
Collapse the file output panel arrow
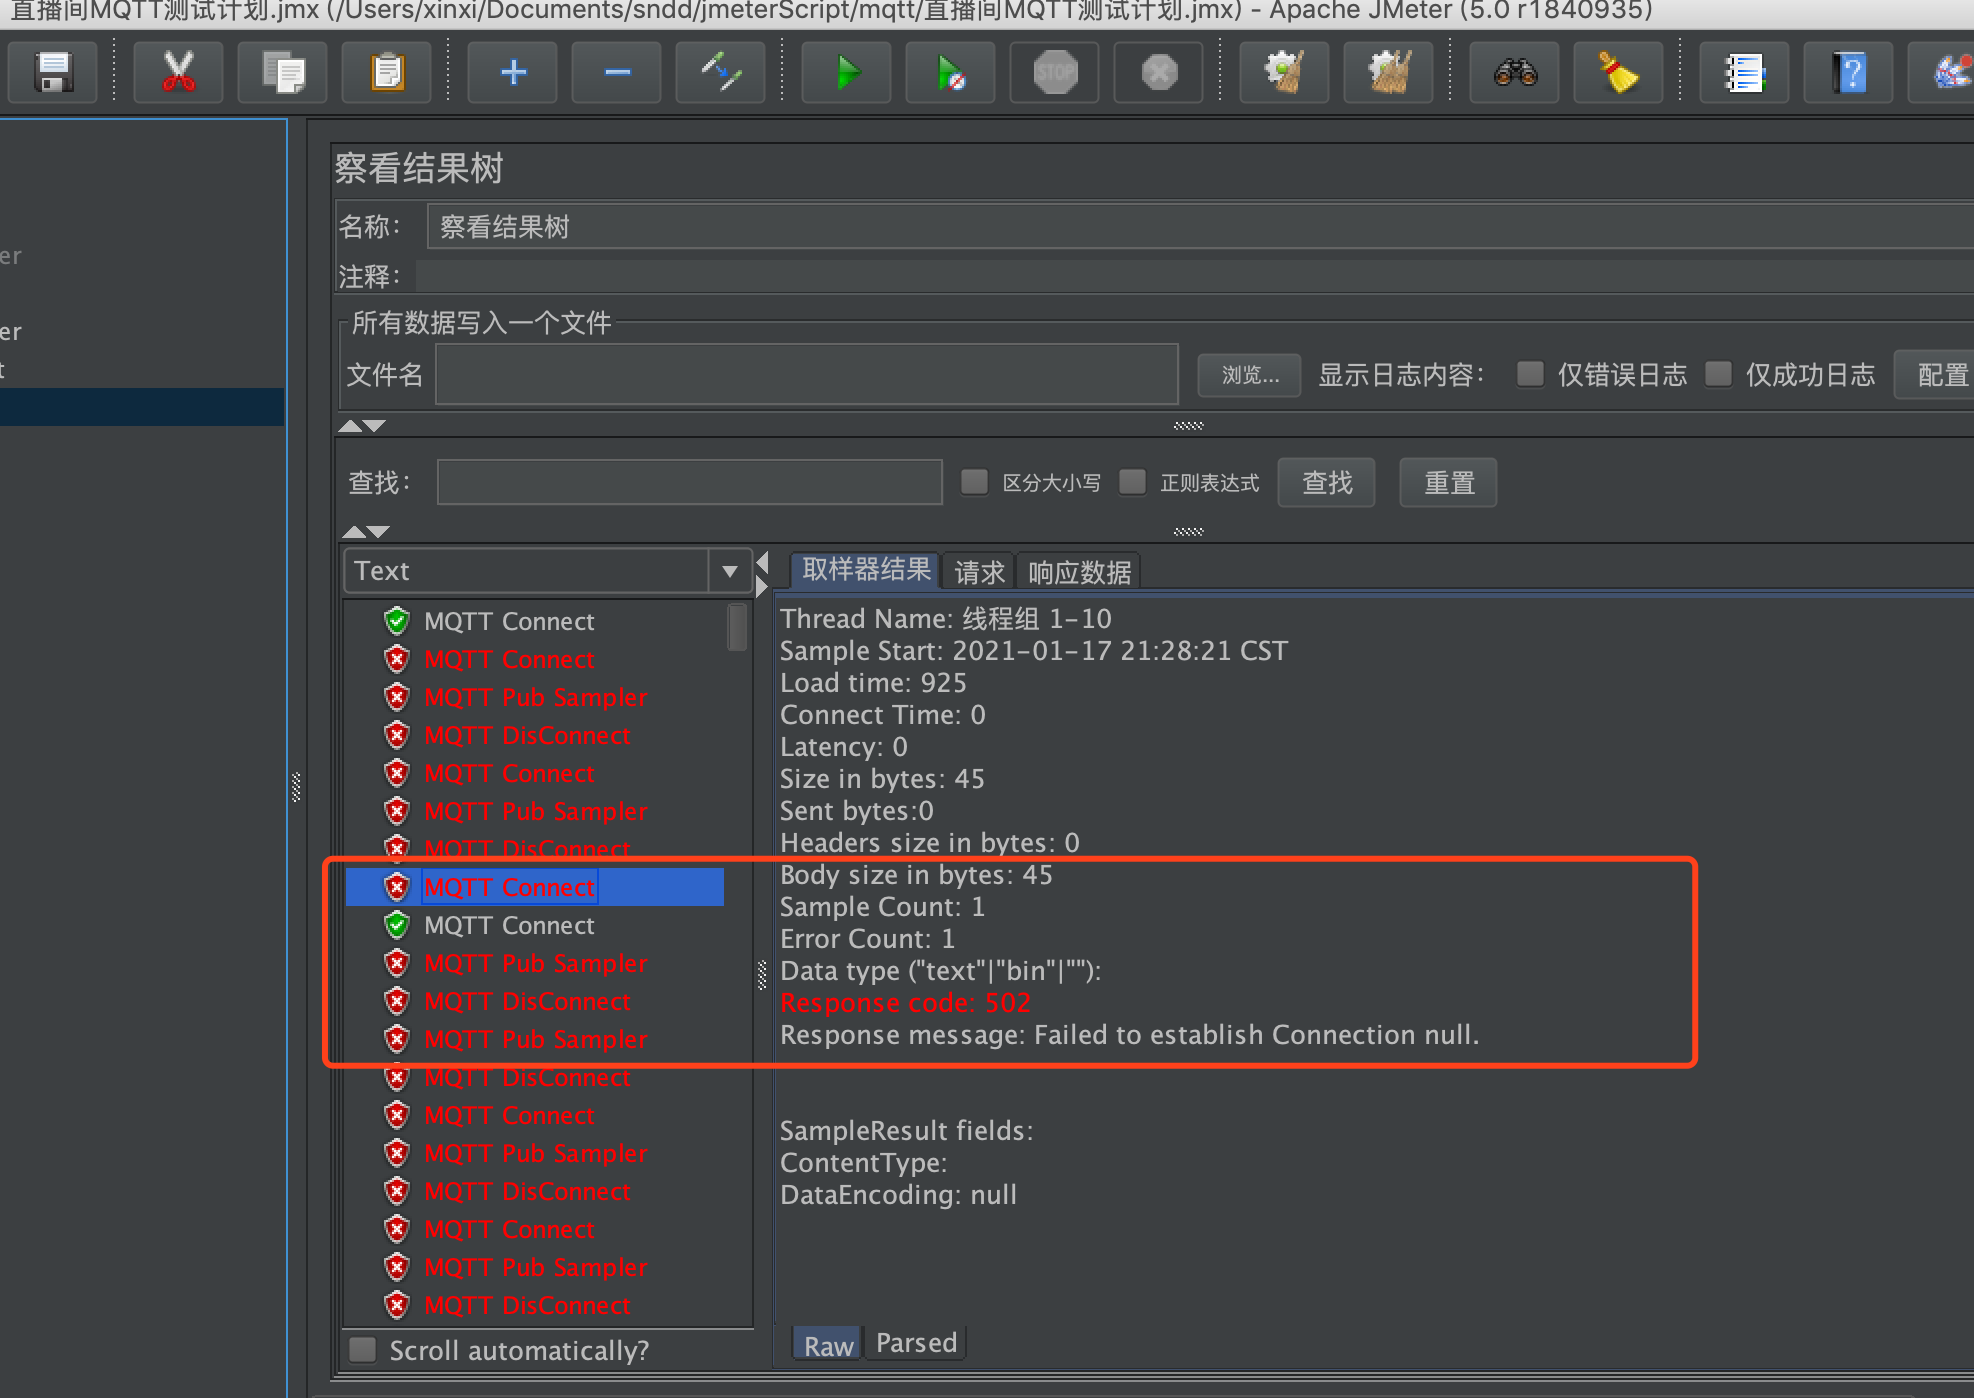[x=352, y=425]
